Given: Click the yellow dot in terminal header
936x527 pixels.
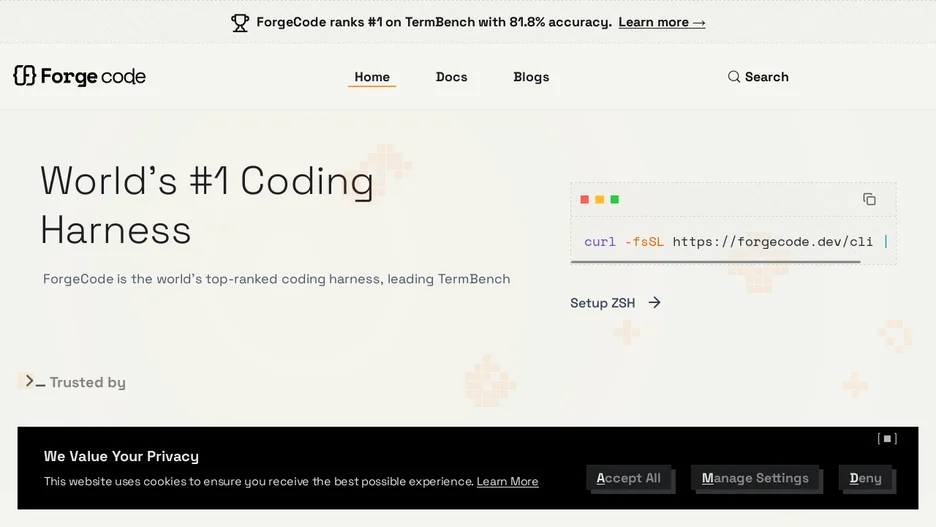Looking at the screenshot, I should click(x=599, y=199).
